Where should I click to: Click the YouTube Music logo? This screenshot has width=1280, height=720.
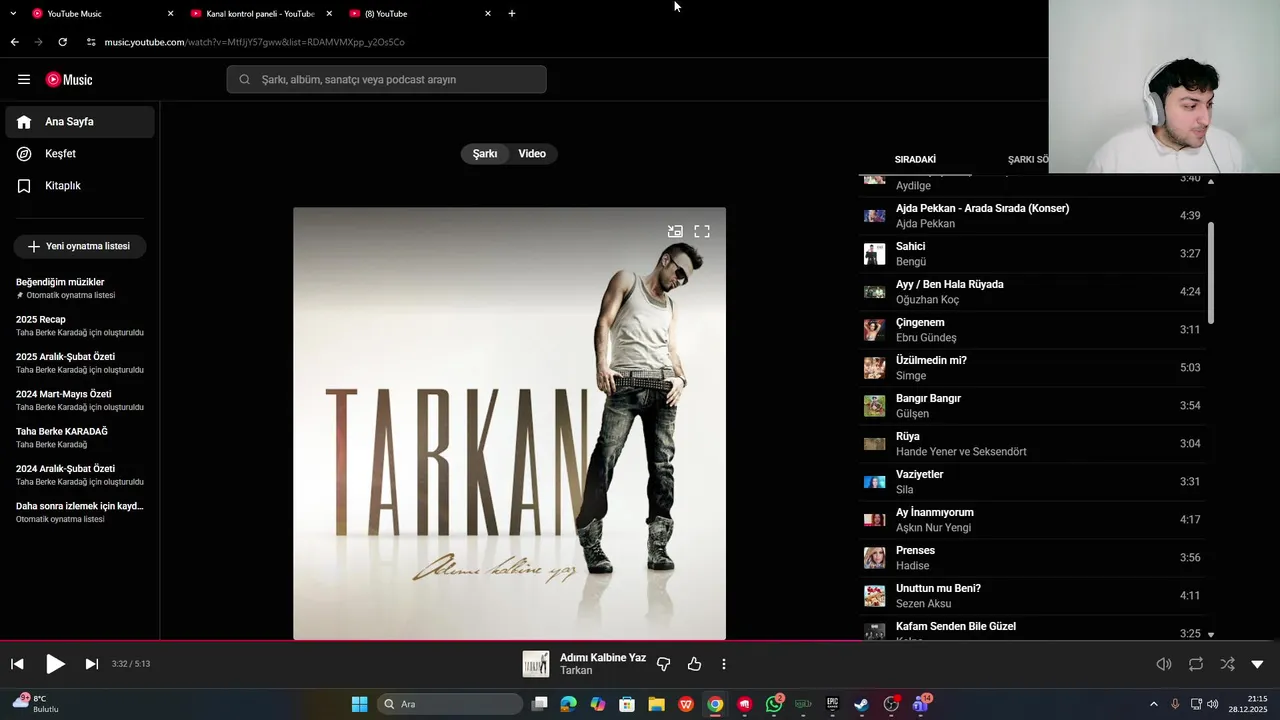click(x=69, y=80)
